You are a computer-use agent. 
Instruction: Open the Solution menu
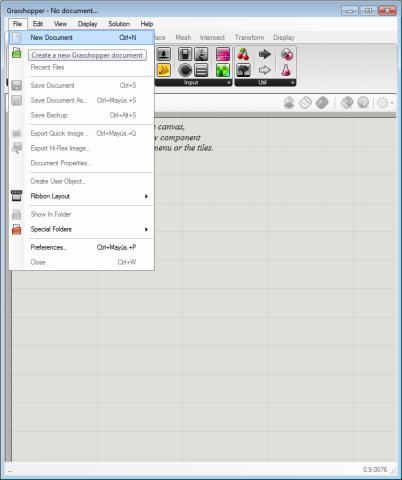pyautogui.click(x=119, y=24)
